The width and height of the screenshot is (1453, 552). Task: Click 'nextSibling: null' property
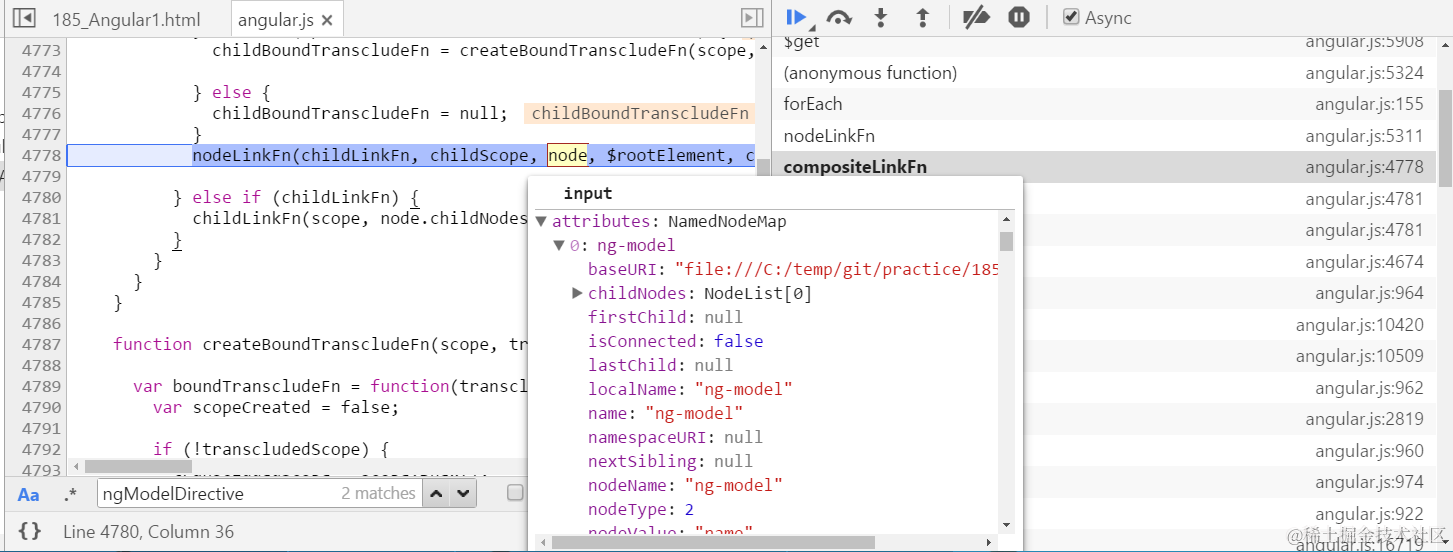(670, 461)
